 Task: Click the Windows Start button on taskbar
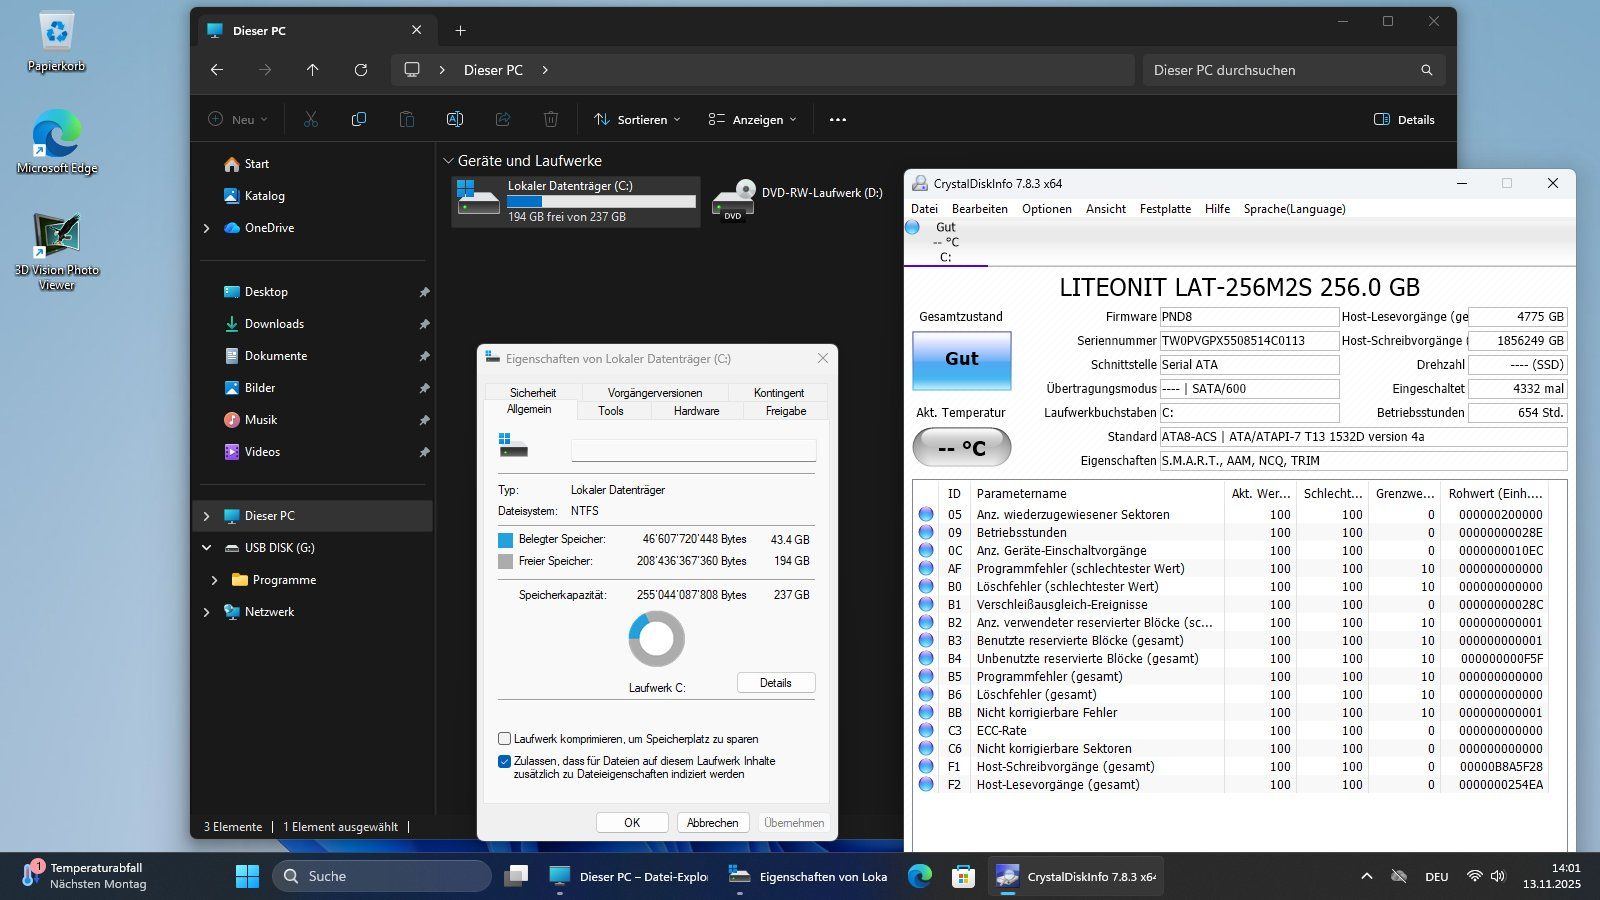(x=247, y=876)
